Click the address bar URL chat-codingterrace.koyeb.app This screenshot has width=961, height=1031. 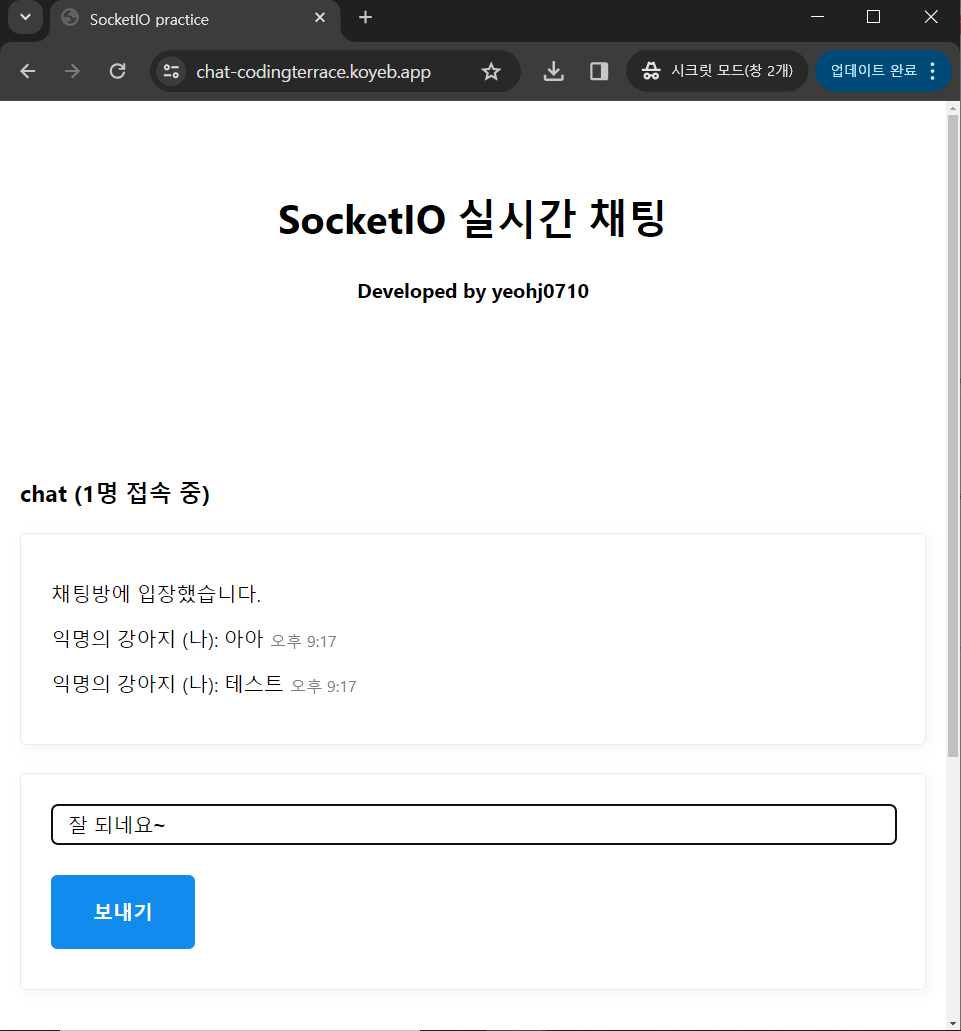(314, 72)
